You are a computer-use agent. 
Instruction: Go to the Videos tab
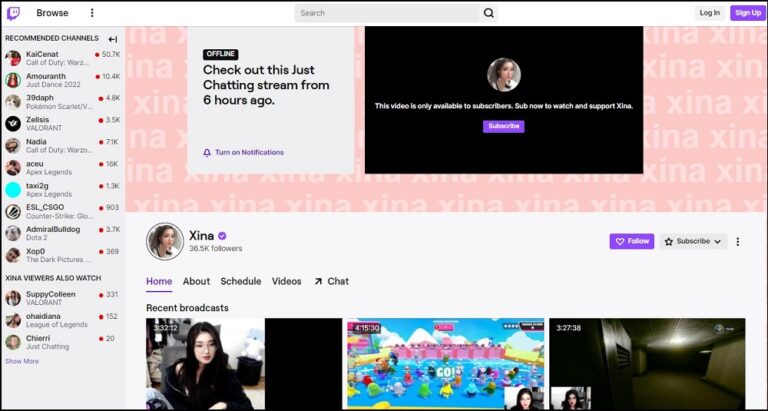pyautogui.click(x=286, y=281)
